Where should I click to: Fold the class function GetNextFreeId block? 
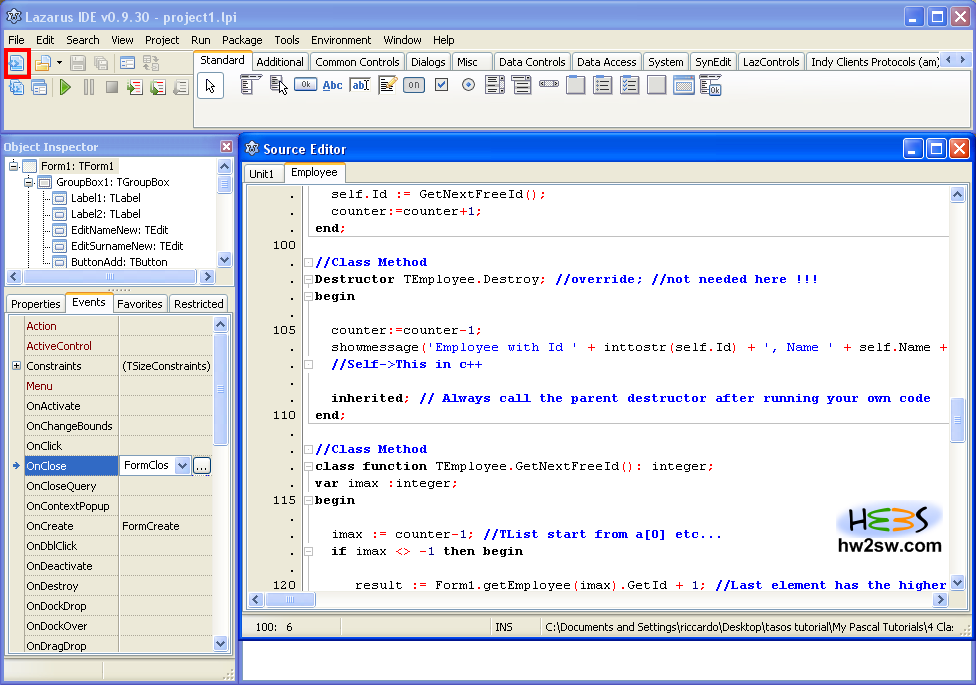coord(308,466)
